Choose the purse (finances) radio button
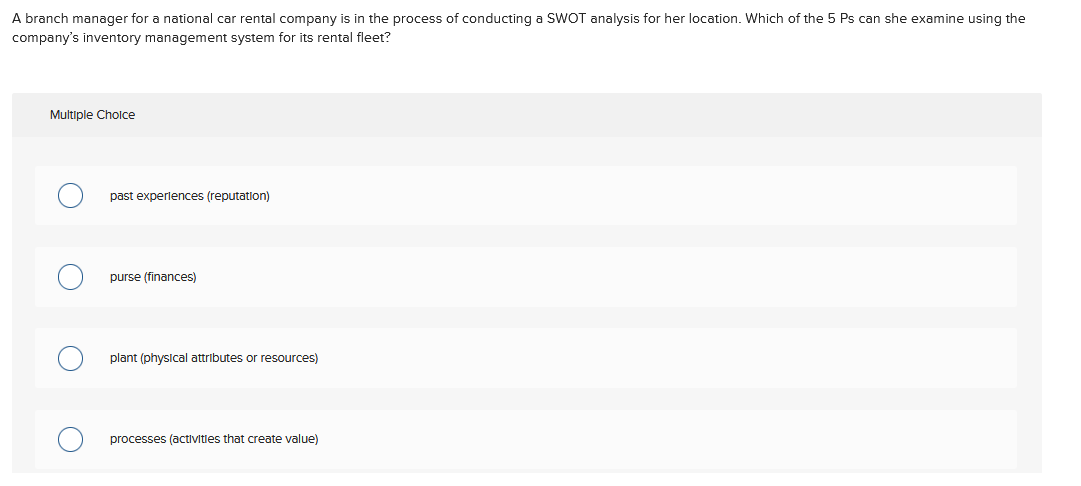Image resolution: width=1081 pixels, height=486 pixels. (70, 277)
